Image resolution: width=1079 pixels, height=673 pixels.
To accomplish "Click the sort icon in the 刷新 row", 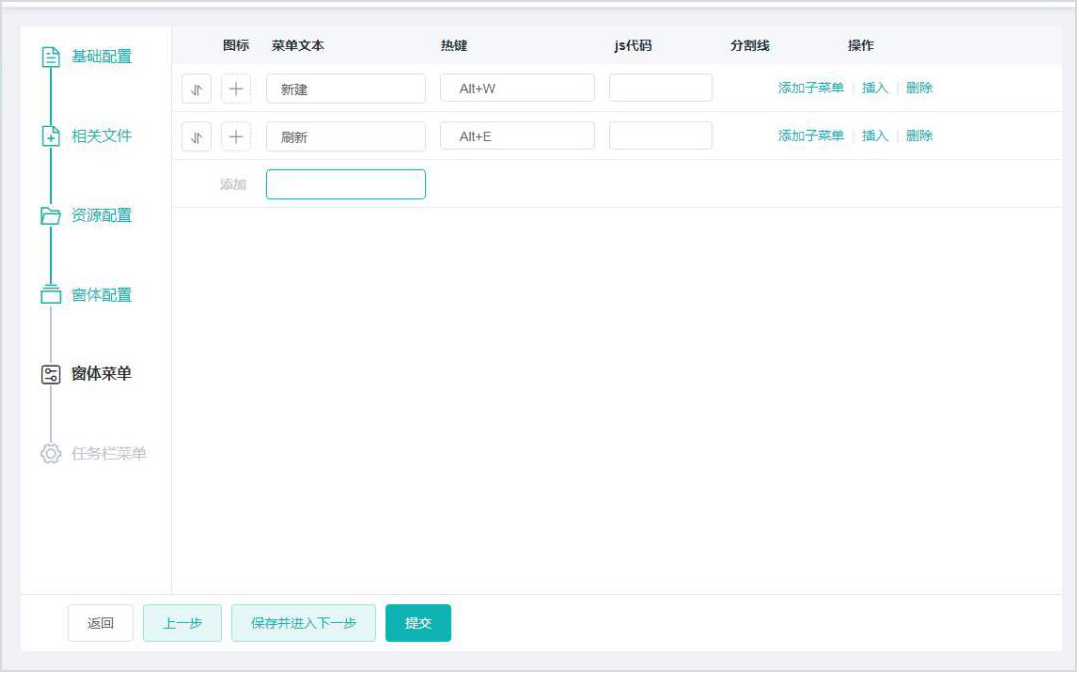I will click(196, 136).
